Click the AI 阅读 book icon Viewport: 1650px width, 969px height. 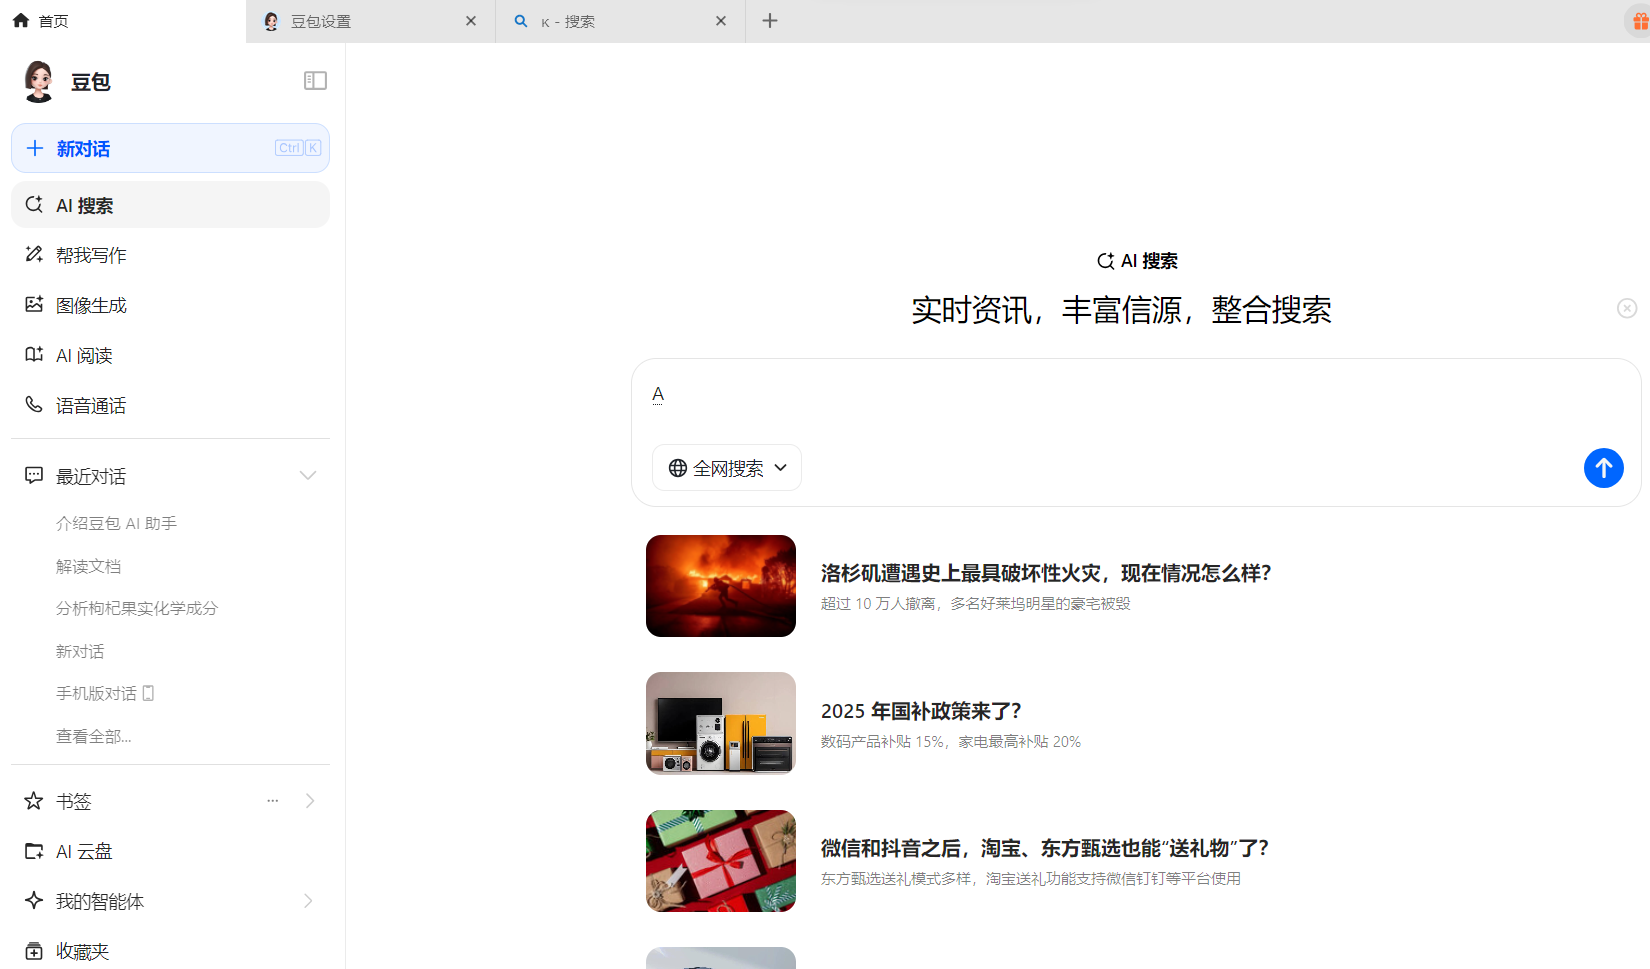(x=34, y=354)
